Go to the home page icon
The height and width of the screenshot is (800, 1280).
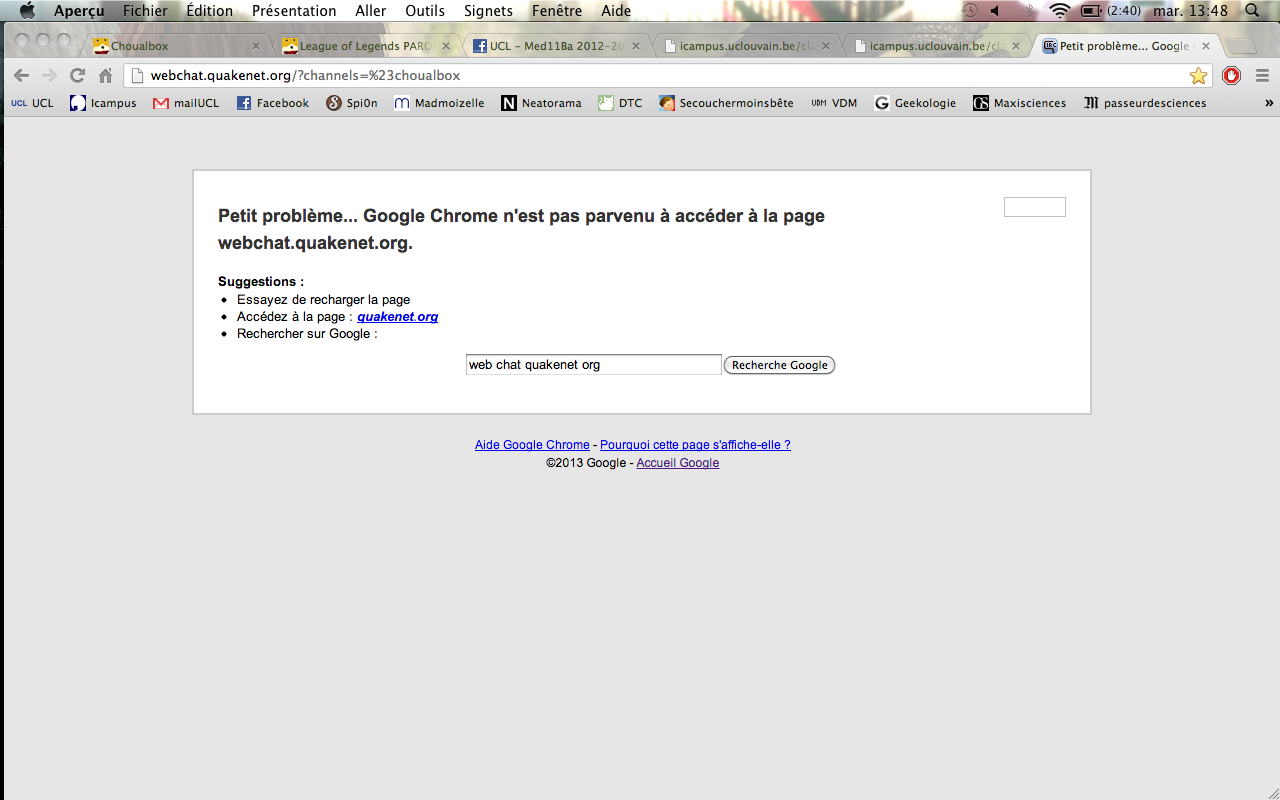(105, 76)
